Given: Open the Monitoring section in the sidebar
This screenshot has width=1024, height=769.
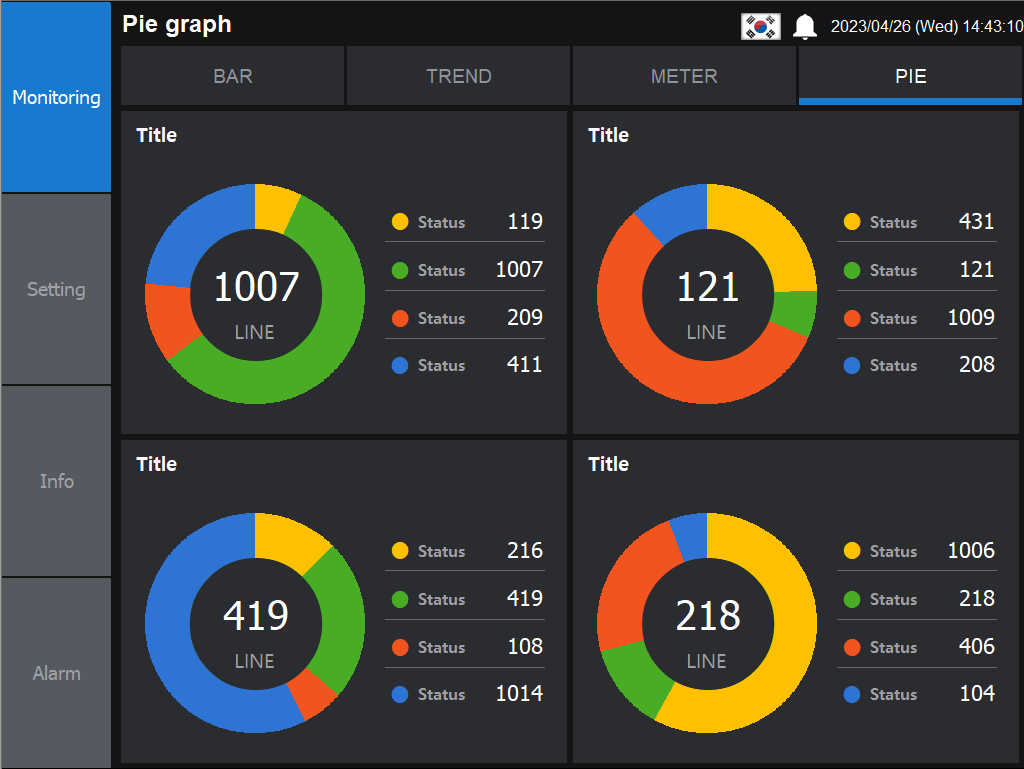Looking at the screenshot, I should [x=55, y=97].
